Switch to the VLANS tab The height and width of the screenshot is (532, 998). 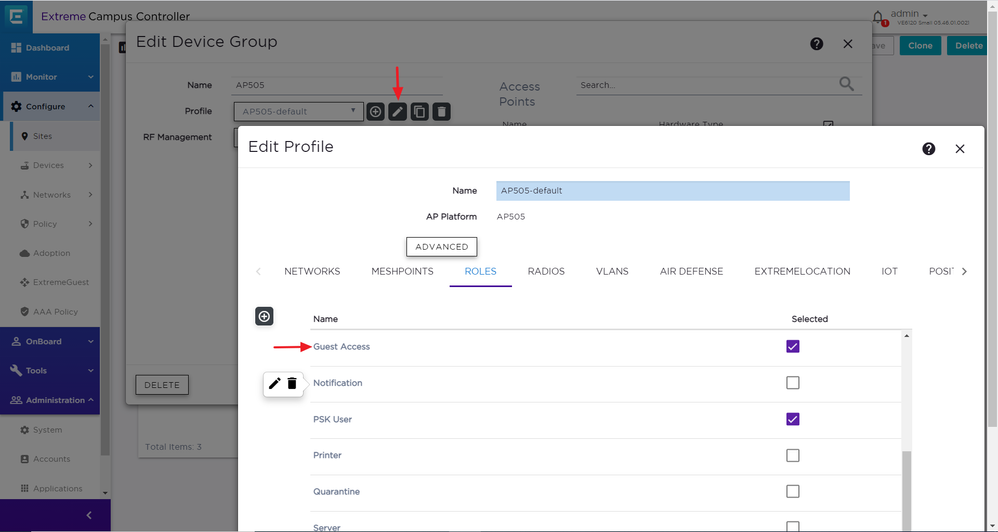pyautogui.click(x=612, y=271)
